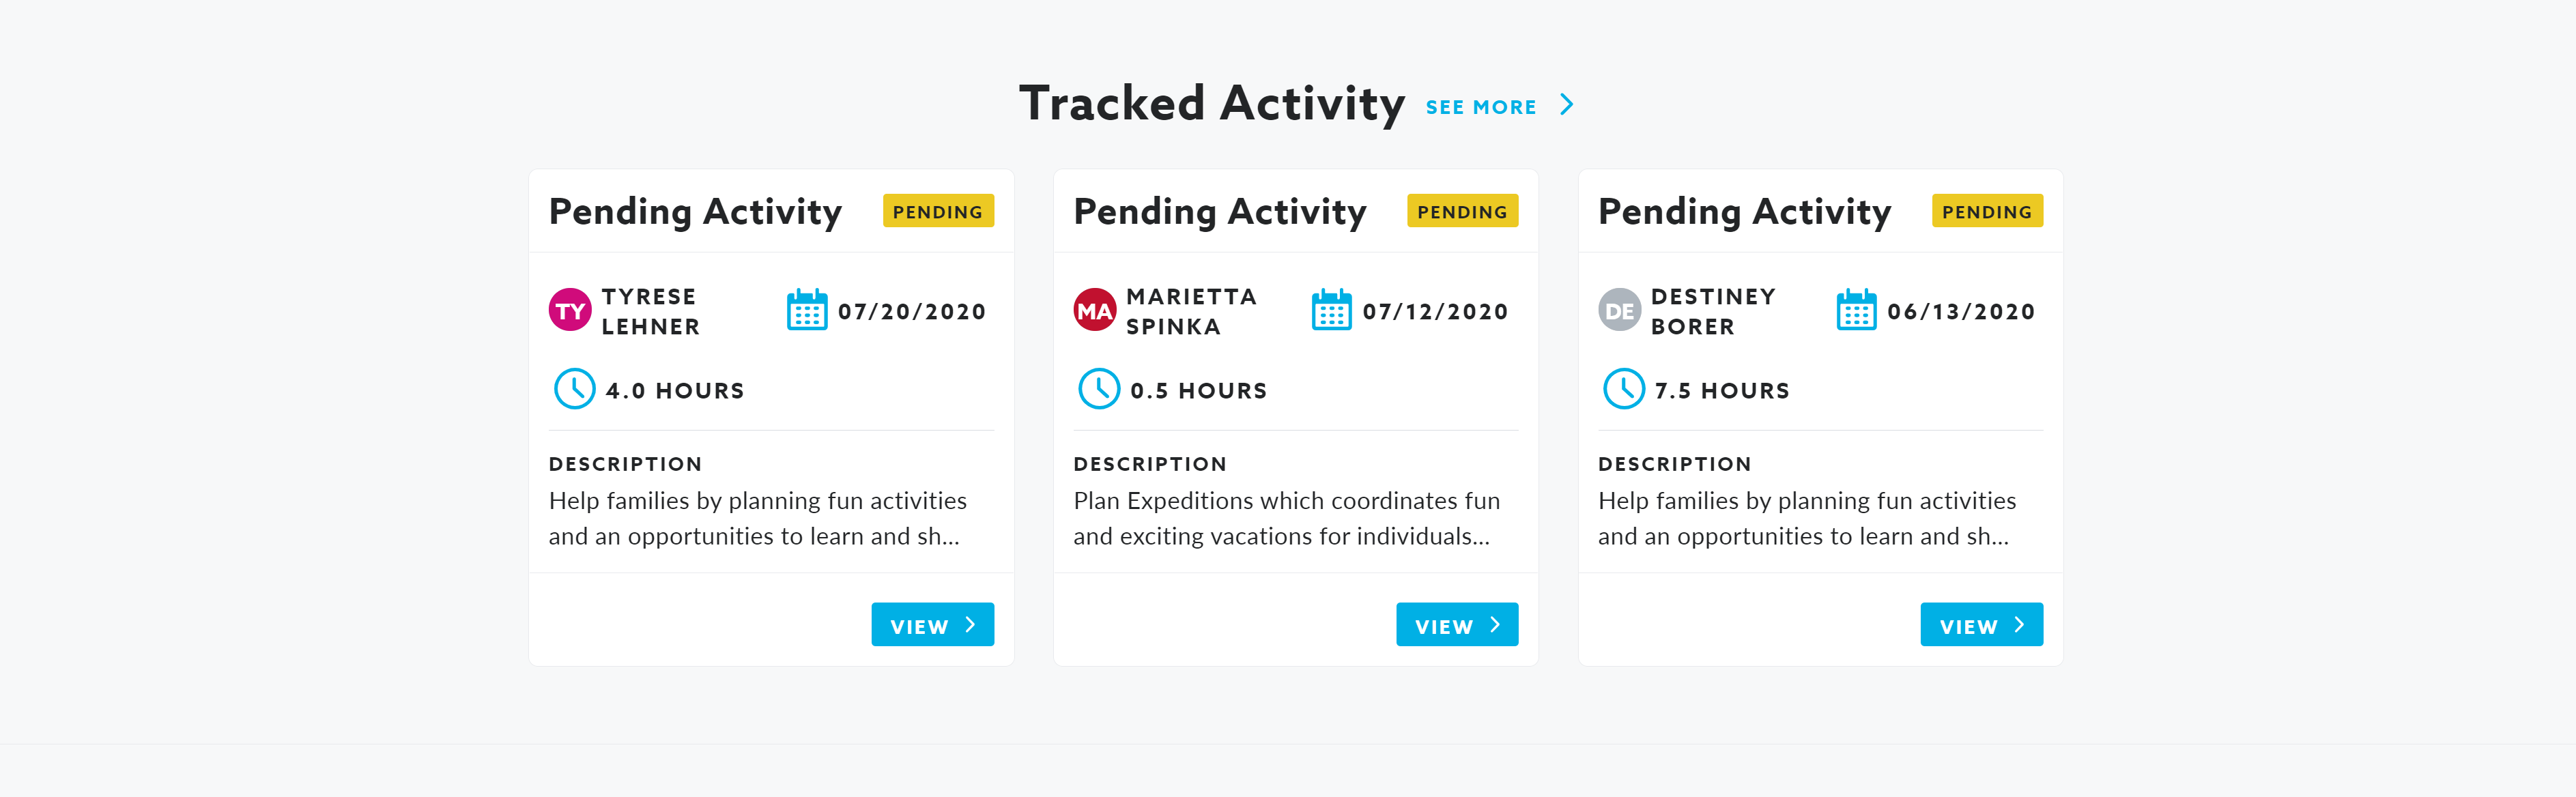Click Tyrese Lehner's TY avatar icon
This screenshot has width=2576, height=797.
pyautogui.click(x=570, y=310)
